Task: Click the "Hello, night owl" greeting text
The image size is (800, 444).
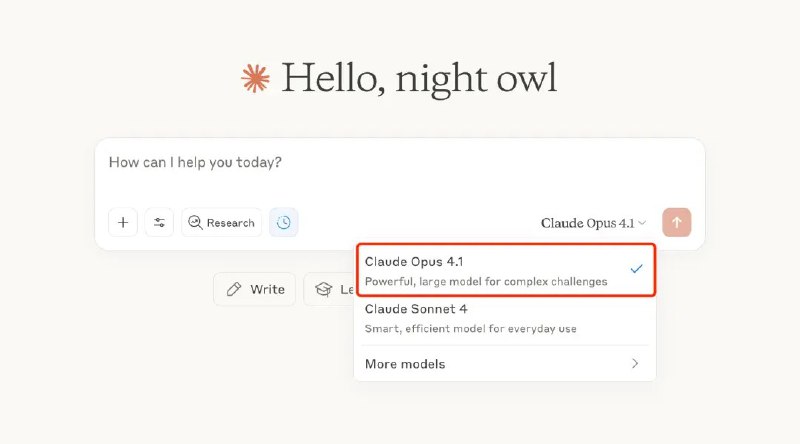Action: [418, 78]
